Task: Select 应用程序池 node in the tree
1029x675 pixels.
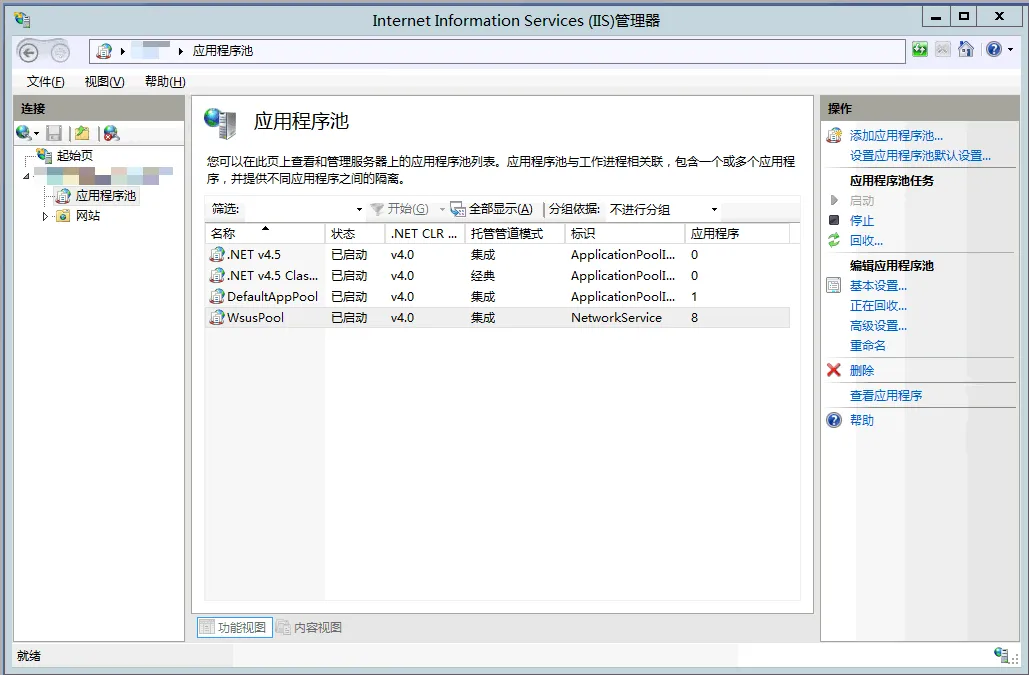Action: pos(106,195)
